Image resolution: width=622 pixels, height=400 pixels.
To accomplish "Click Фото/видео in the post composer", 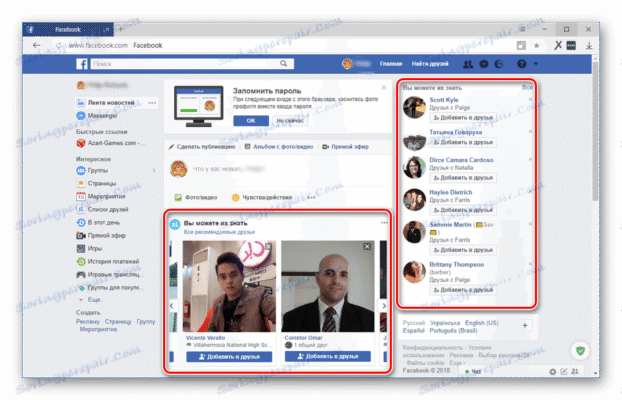I will coord(196,197).
